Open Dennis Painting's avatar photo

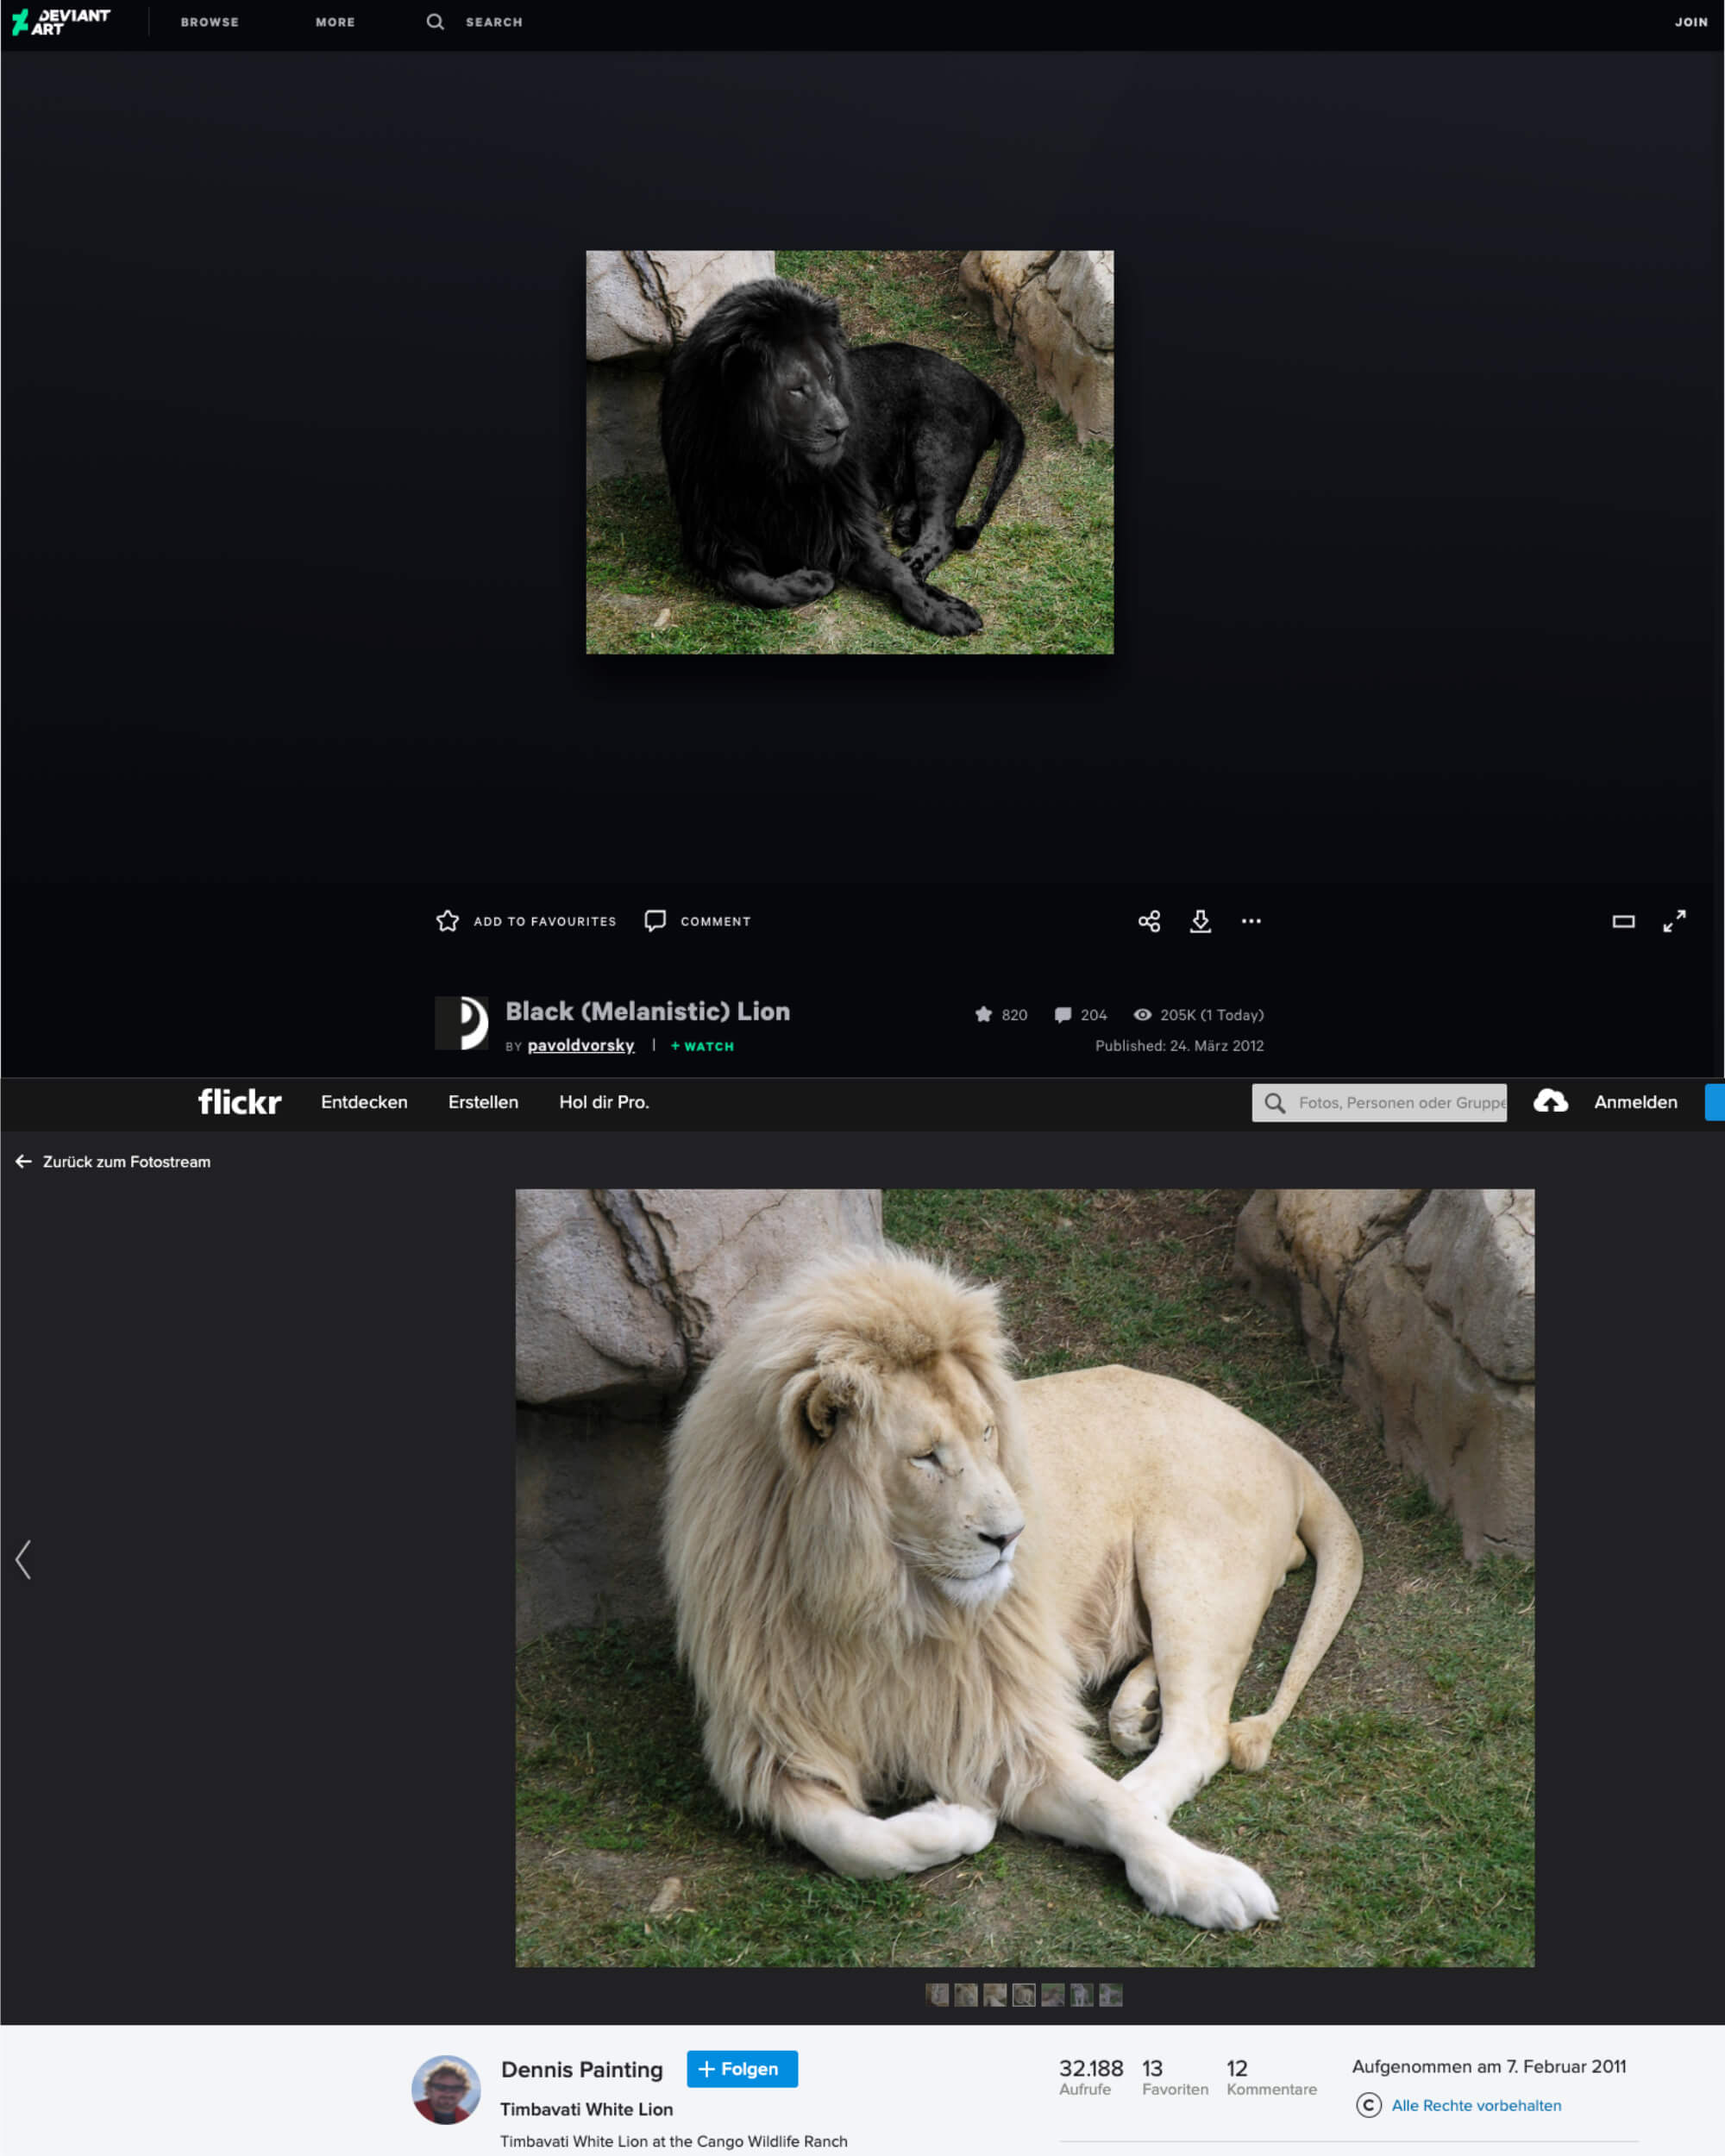click(x=446, y=2089)
